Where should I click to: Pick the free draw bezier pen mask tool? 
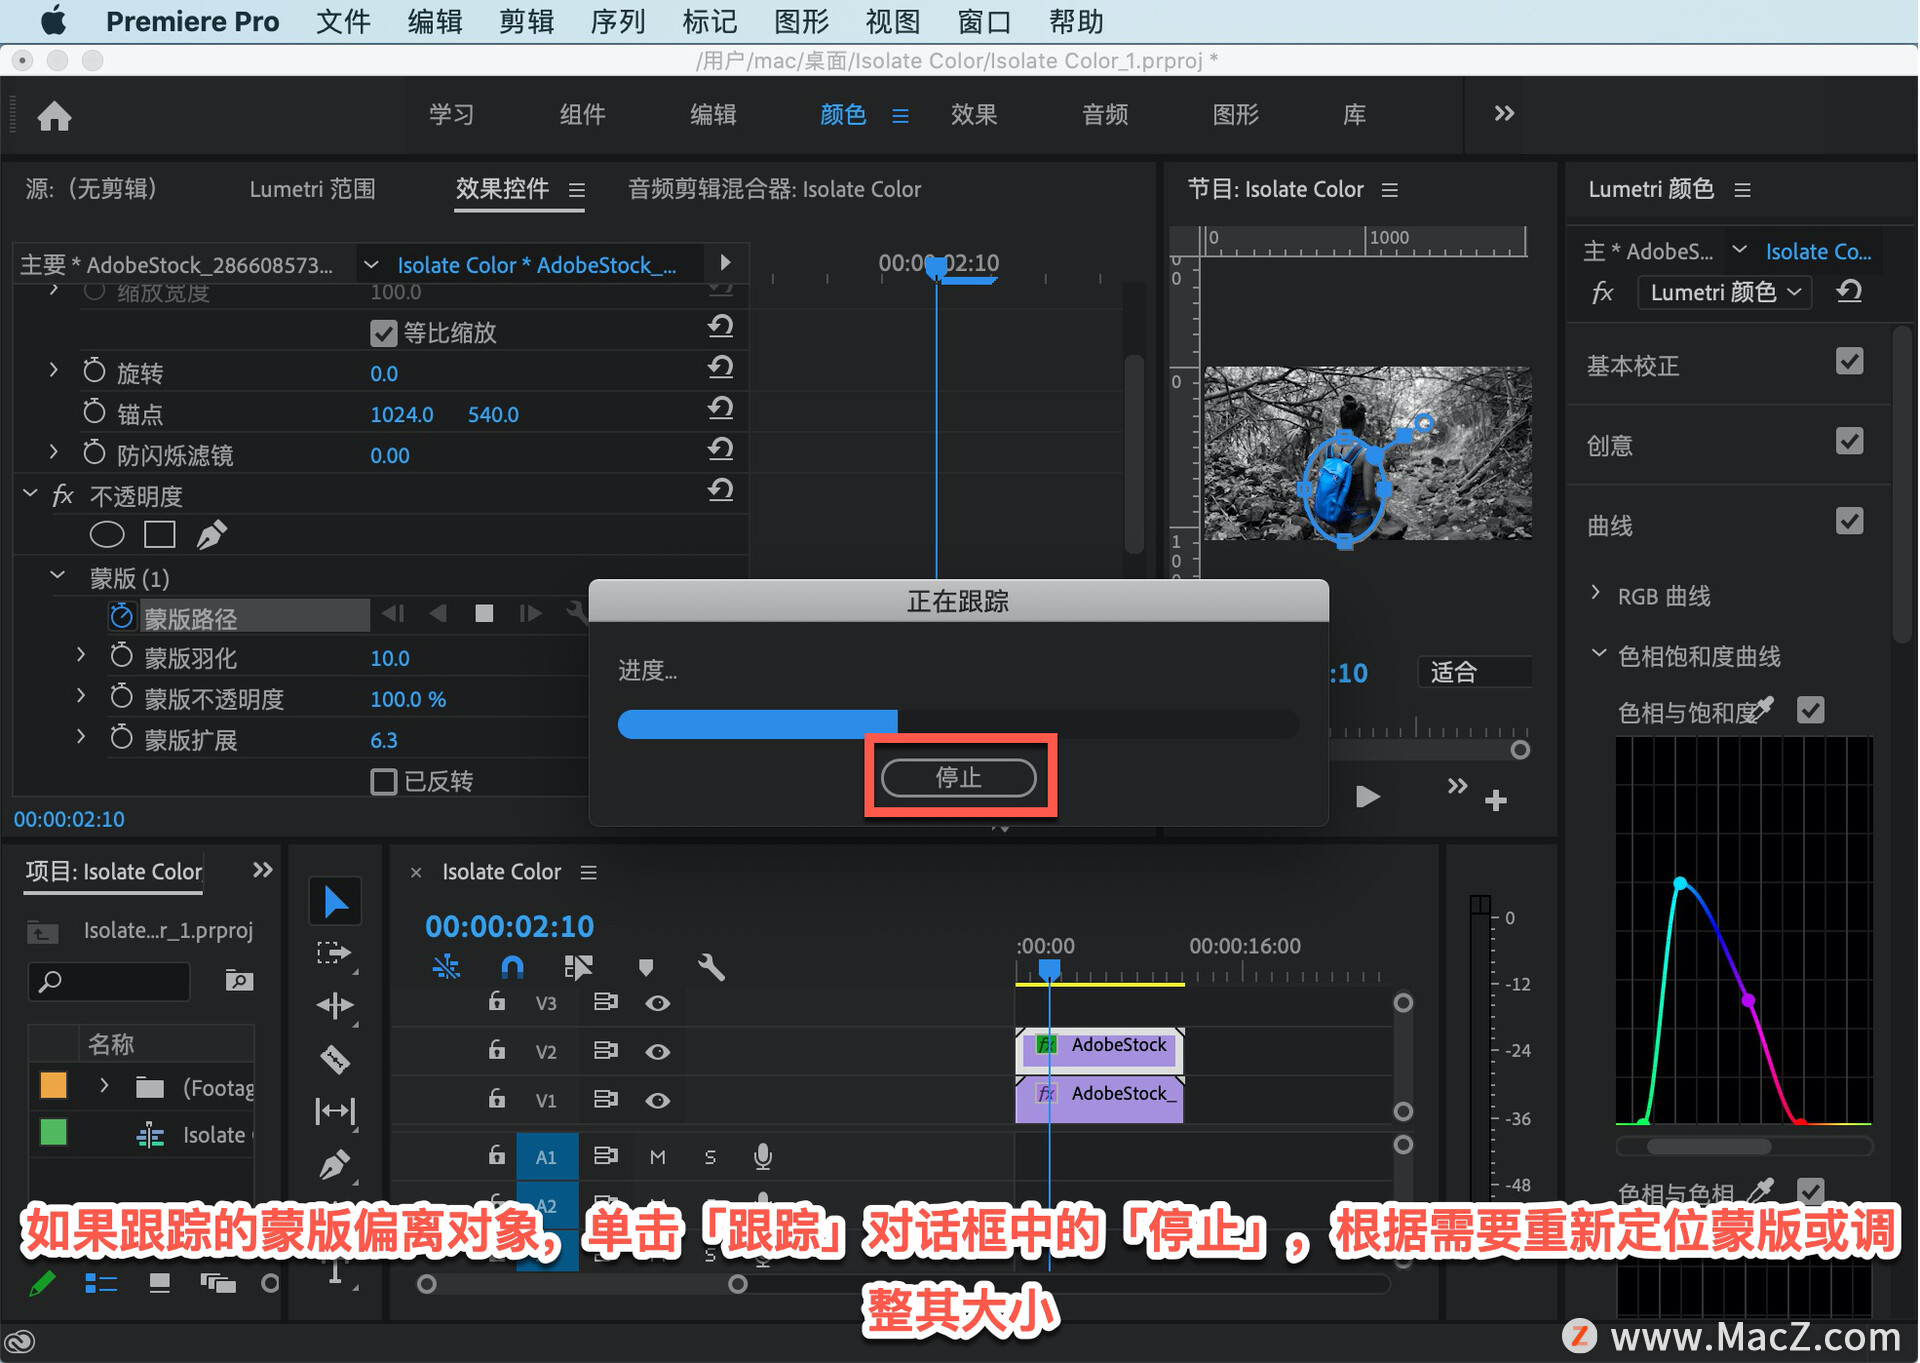tap(211, 535)
